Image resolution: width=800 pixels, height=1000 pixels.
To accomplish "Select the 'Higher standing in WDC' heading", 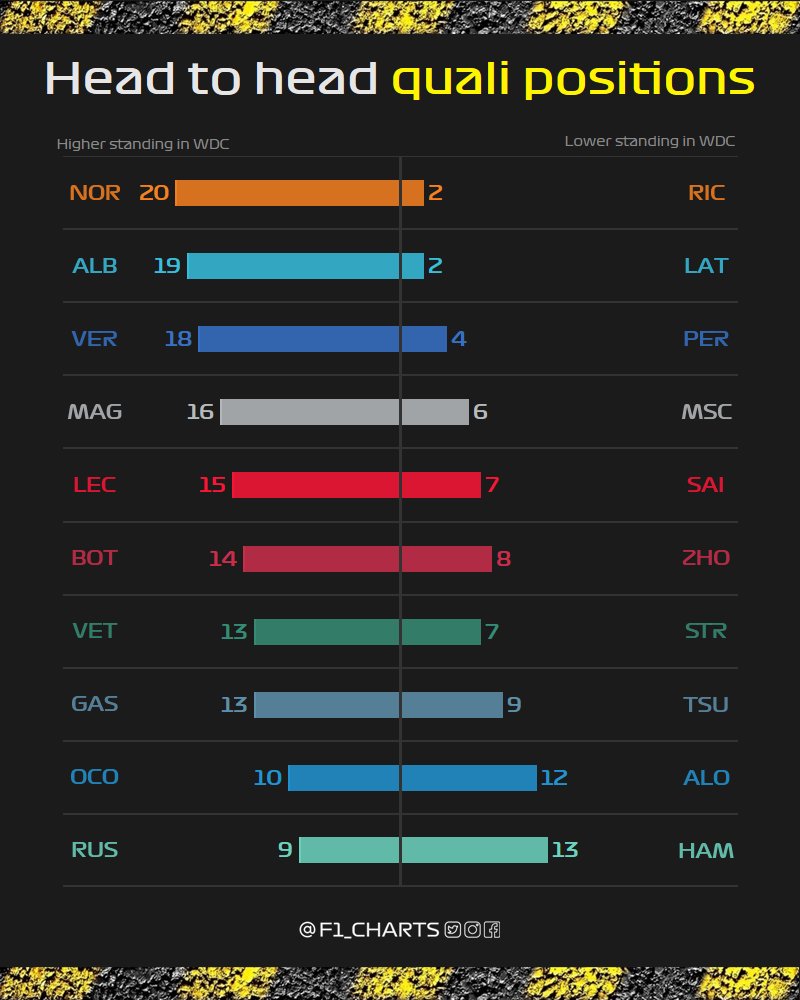I will click(x=143, y=144).
